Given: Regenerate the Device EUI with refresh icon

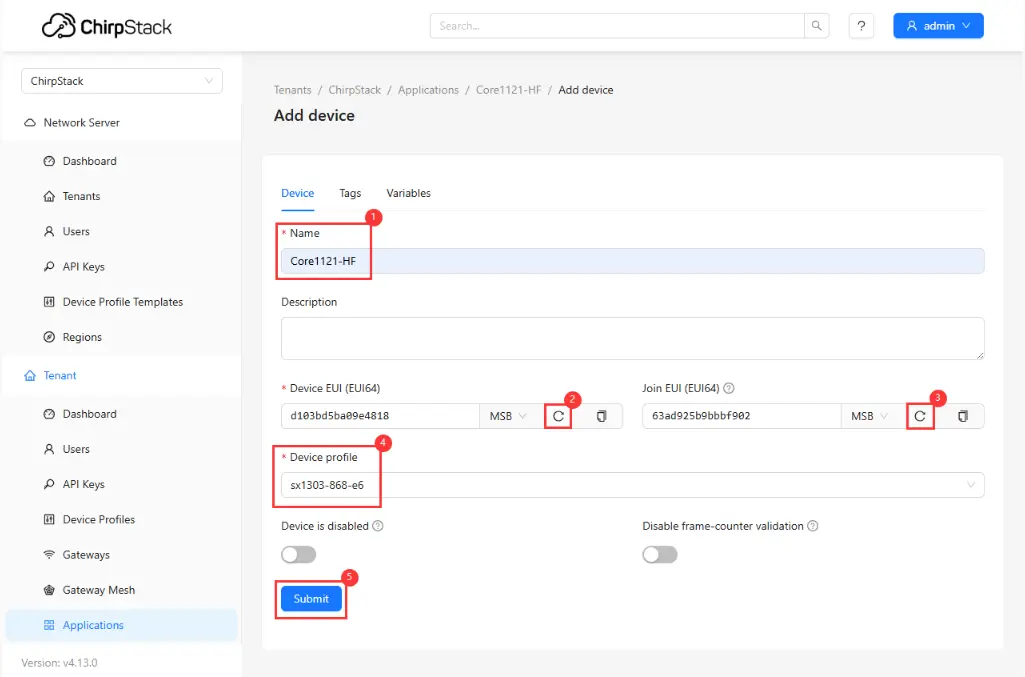Looking at the screenshot, I should 559,416.
